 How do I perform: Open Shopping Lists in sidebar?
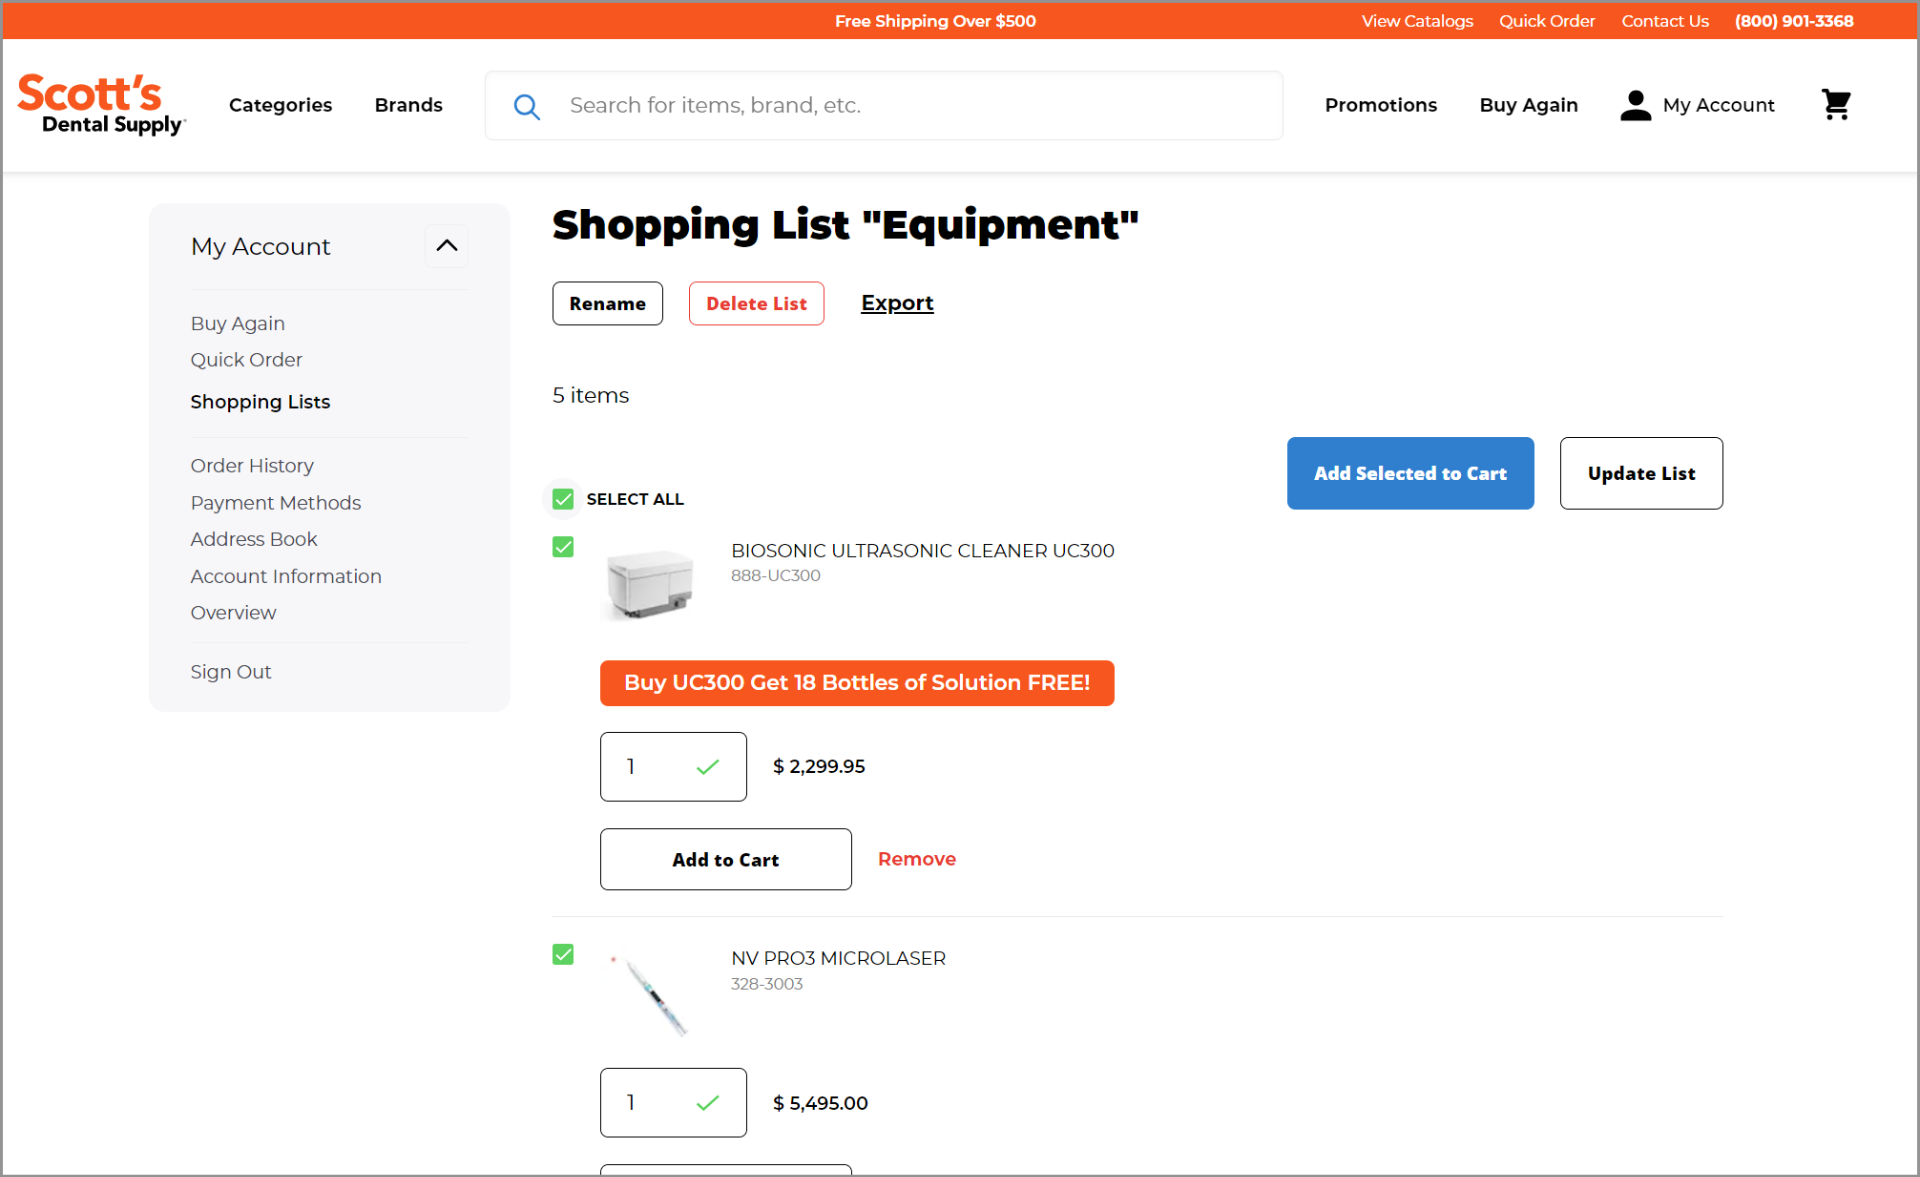coord(260,402)
